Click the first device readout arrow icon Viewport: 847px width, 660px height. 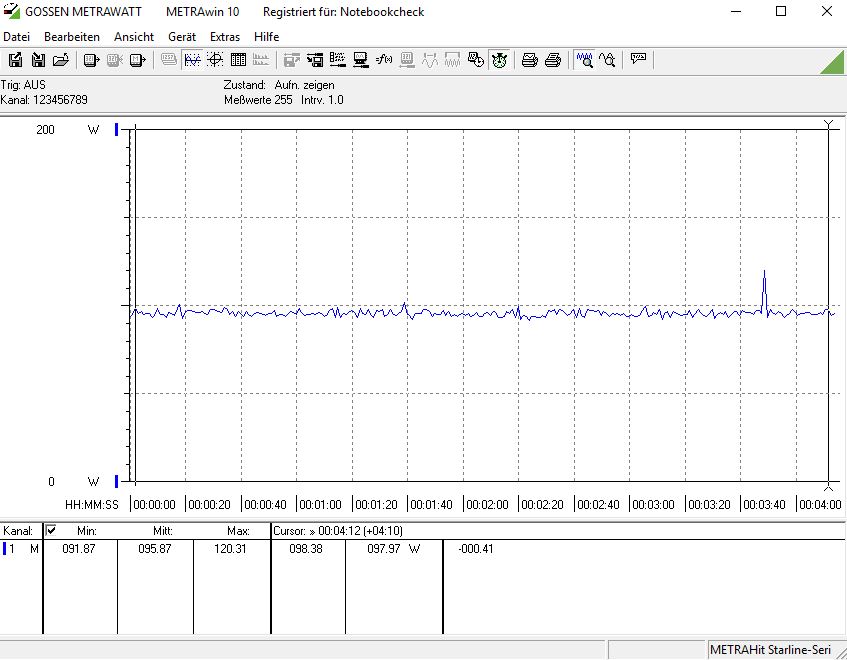[91, 60]
